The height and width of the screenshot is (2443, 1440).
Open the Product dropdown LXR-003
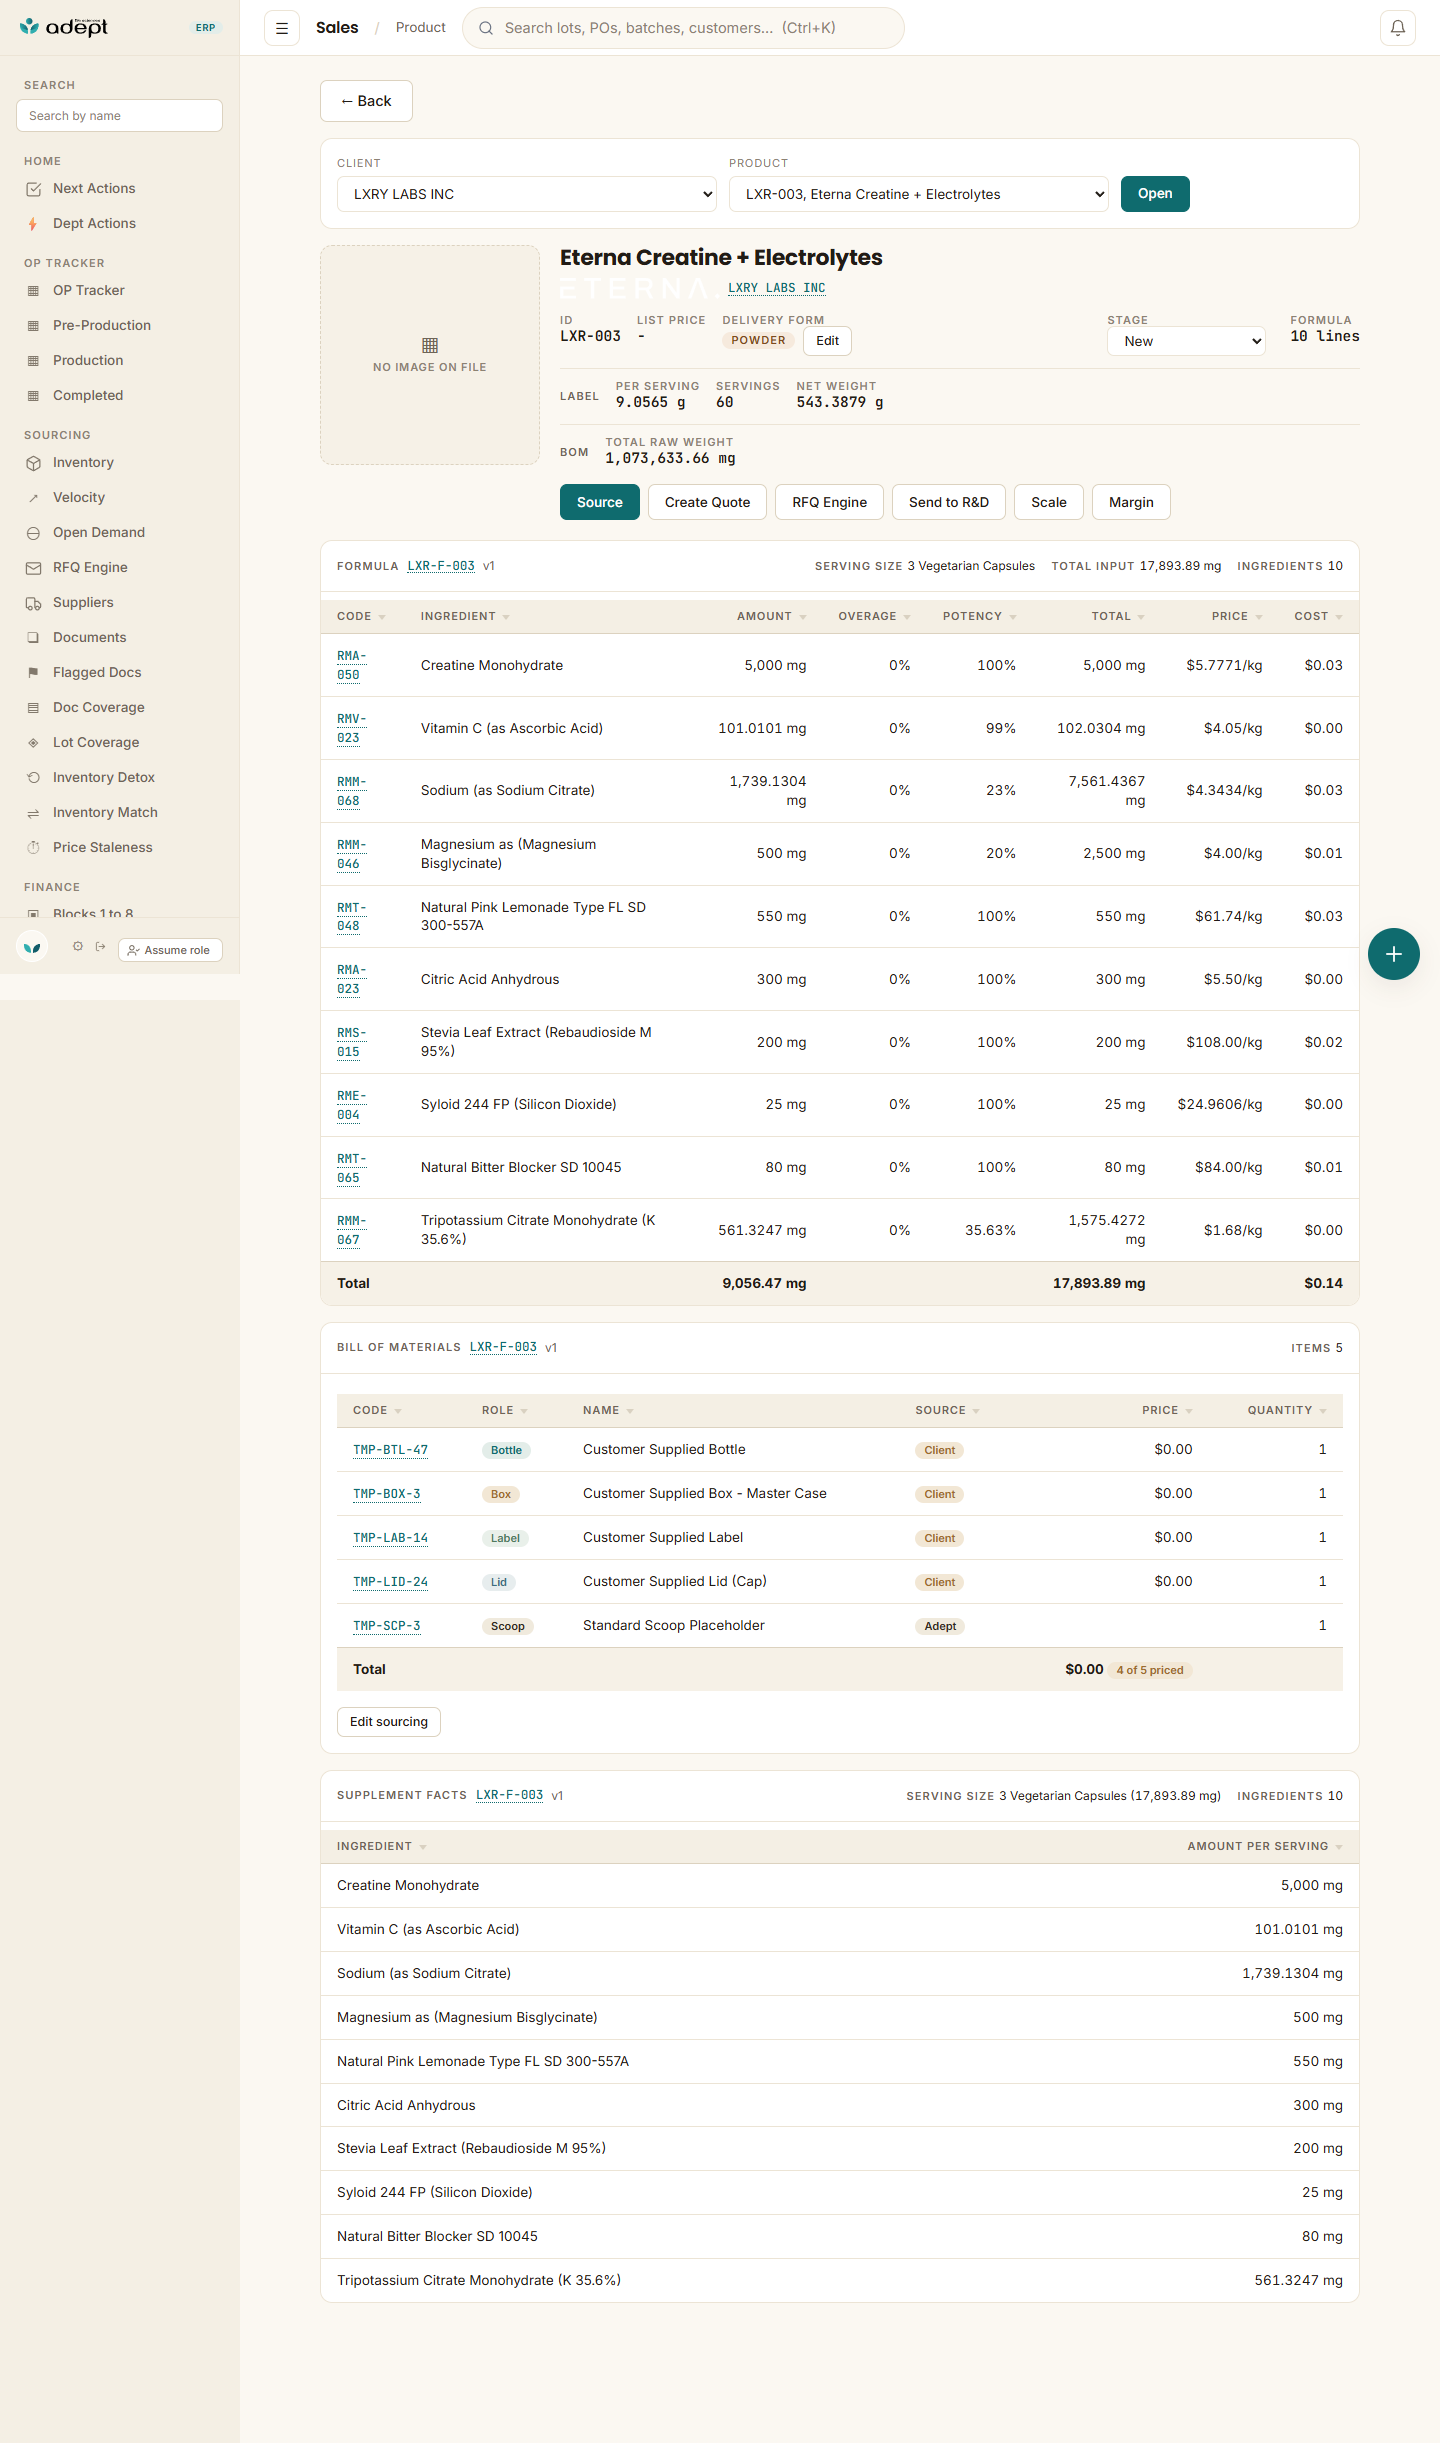click(919, 194)
